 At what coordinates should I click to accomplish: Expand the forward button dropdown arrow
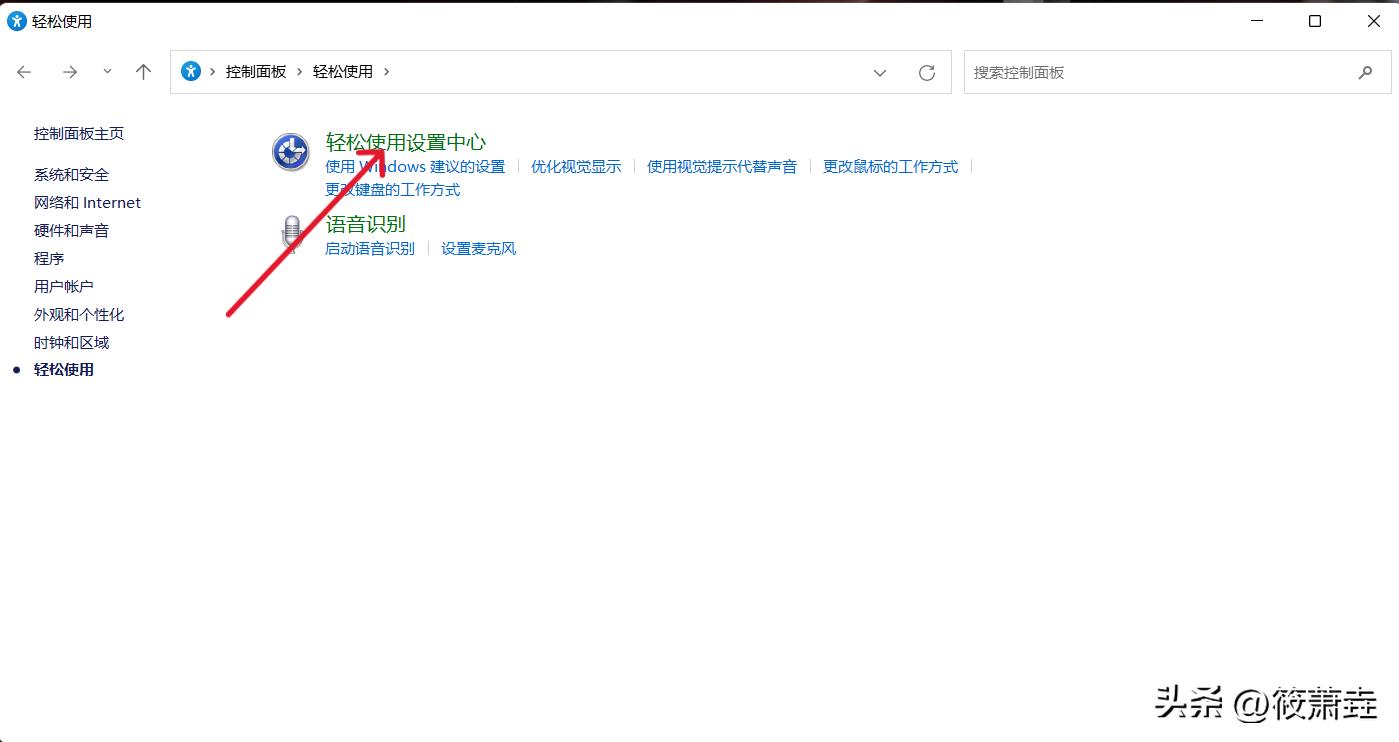[x=107, y=71]
